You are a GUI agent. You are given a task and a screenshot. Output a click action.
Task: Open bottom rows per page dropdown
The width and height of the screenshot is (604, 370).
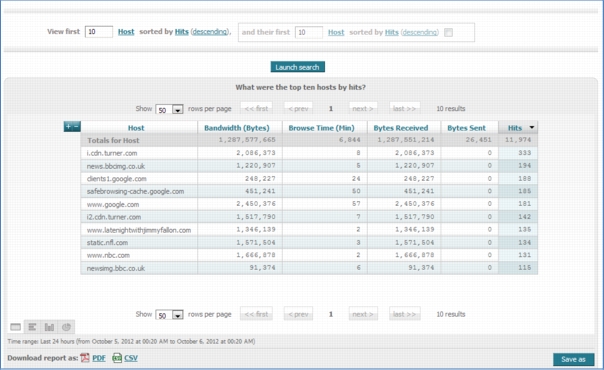[x=169, y=315]
